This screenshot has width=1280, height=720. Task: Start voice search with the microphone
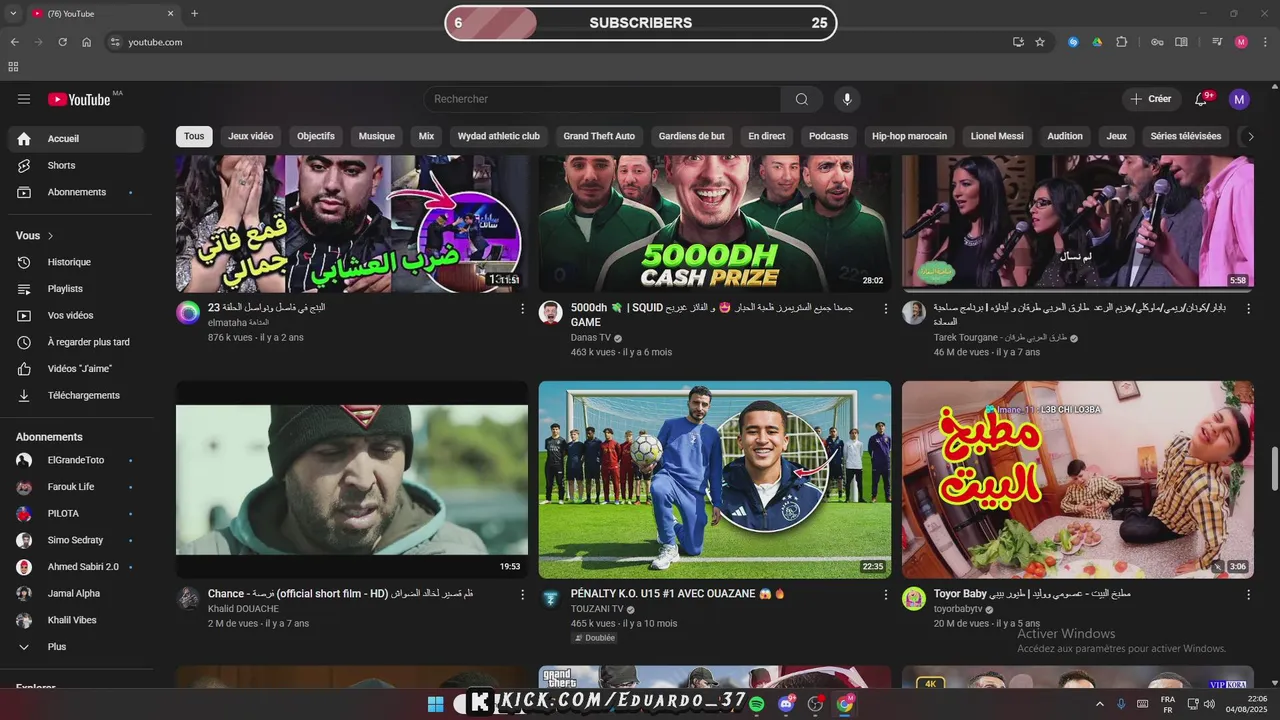(x=847, y=99)
